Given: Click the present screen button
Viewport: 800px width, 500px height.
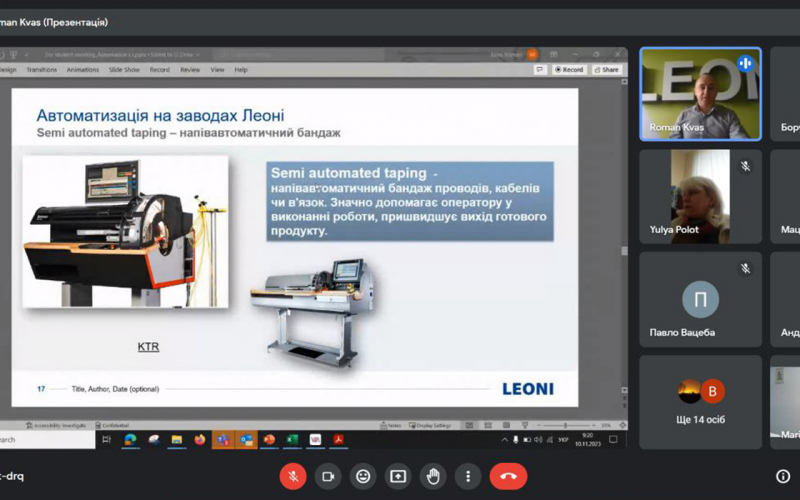Looking at the screenshot, I should pyautogui.click(x=398, y=477).
